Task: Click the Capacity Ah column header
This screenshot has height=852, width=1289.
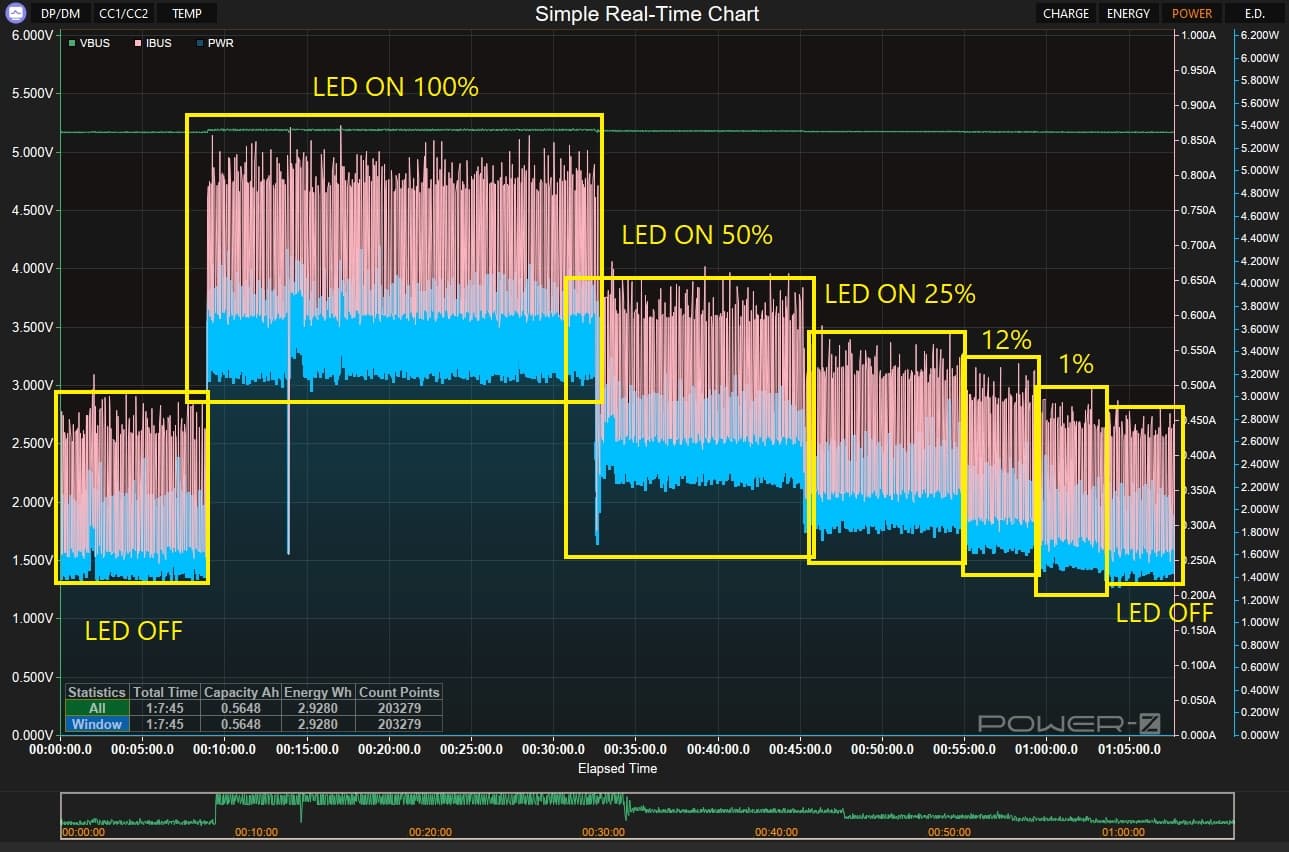Action: [x=241, y=692]
